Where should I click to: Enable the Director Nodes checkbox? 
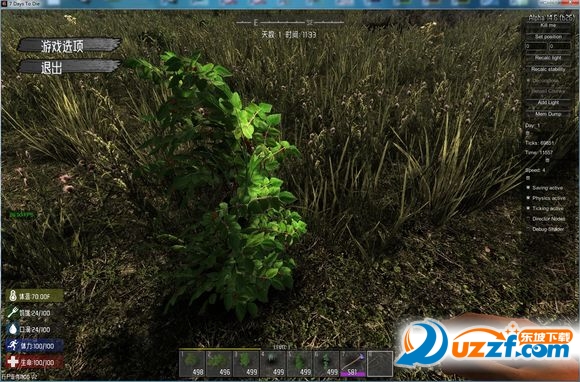528,219
